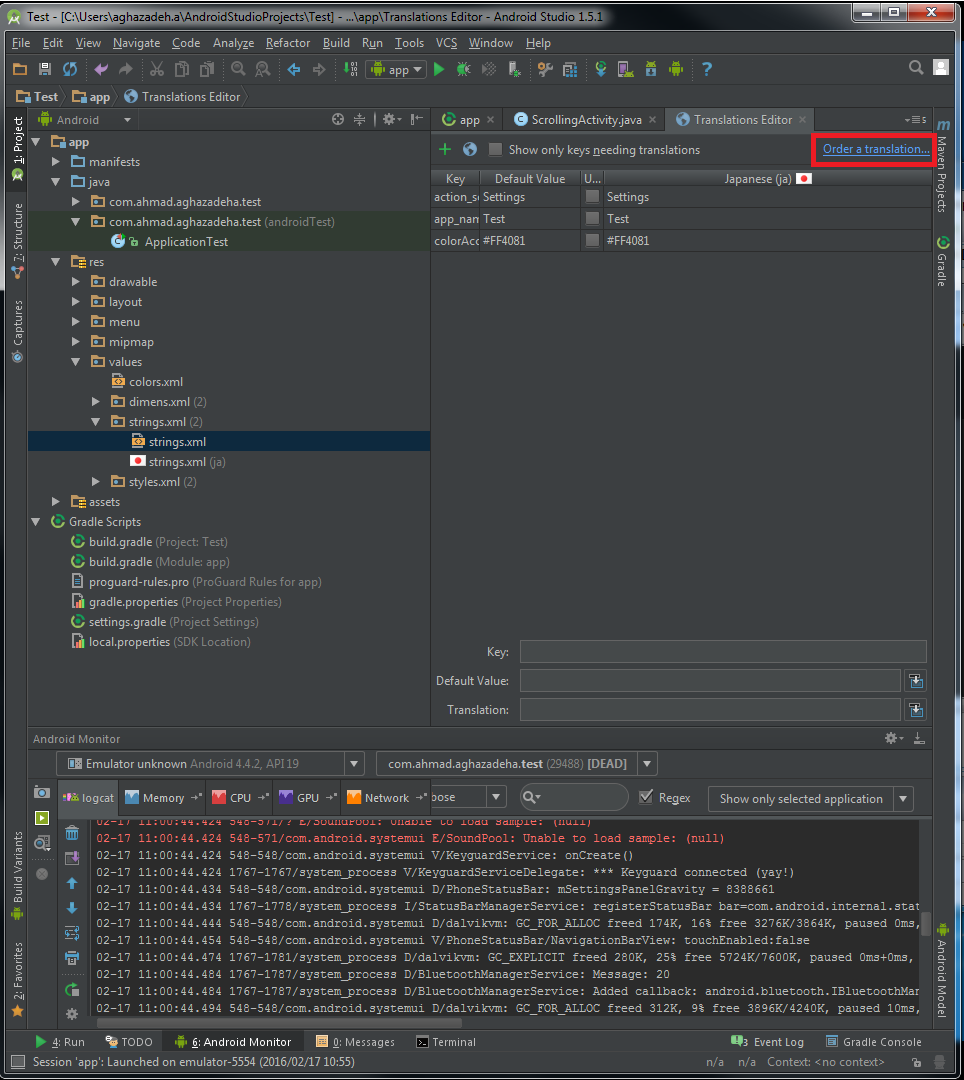Open the AVD Manager icon
Image resolution: width=964 pixels, height=1080 pixels.
coord(625,69)
